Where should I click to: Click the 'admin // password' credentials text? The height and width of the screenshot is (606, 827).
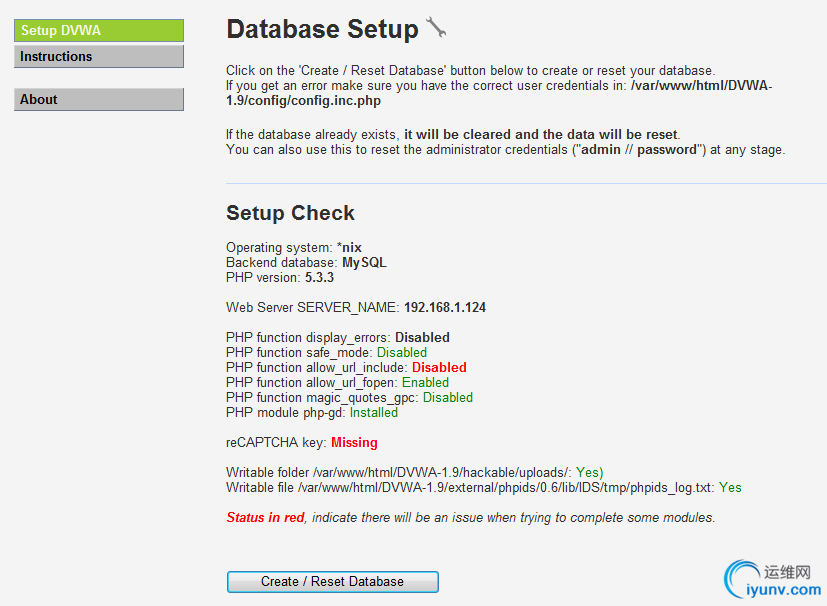click(x=639, y=150)
